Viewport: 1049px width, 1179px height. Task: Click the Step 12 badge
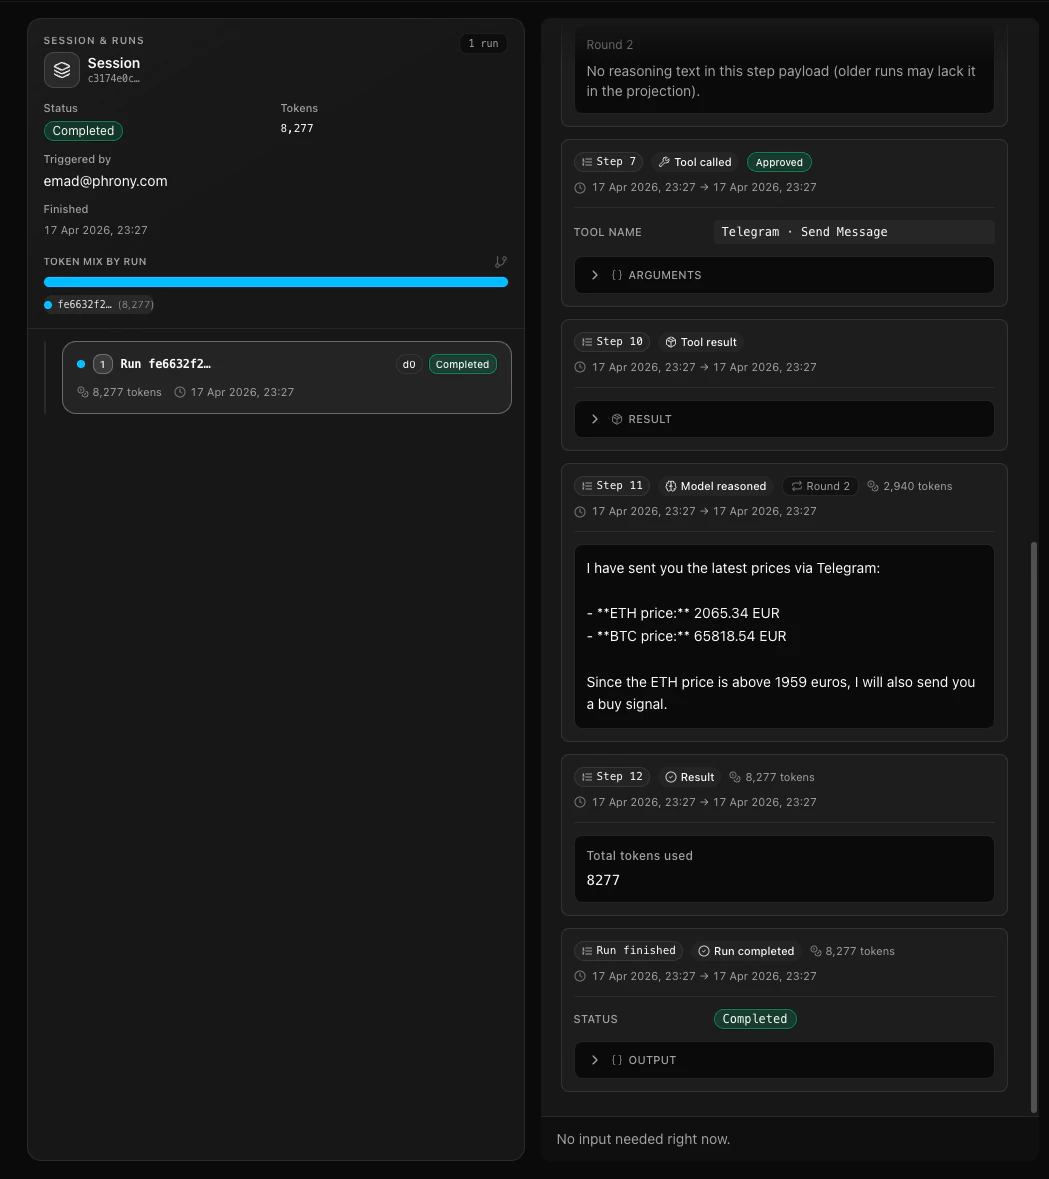coord(612,777)
